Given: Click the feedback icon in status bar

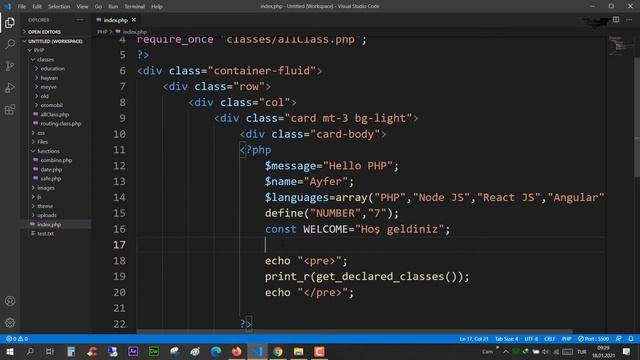Looking at the screenshot, I should click(x=618, y=339).
